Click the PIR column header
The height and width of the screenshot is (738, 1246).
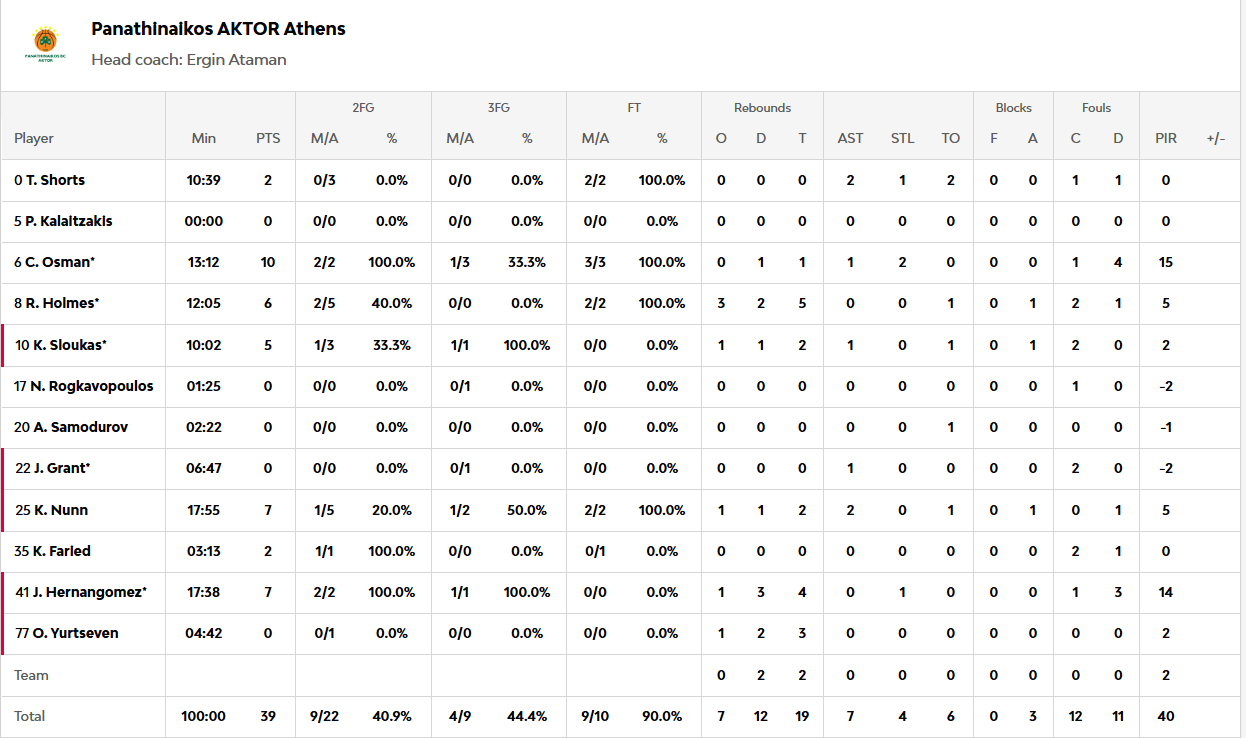pos(1166,138)
